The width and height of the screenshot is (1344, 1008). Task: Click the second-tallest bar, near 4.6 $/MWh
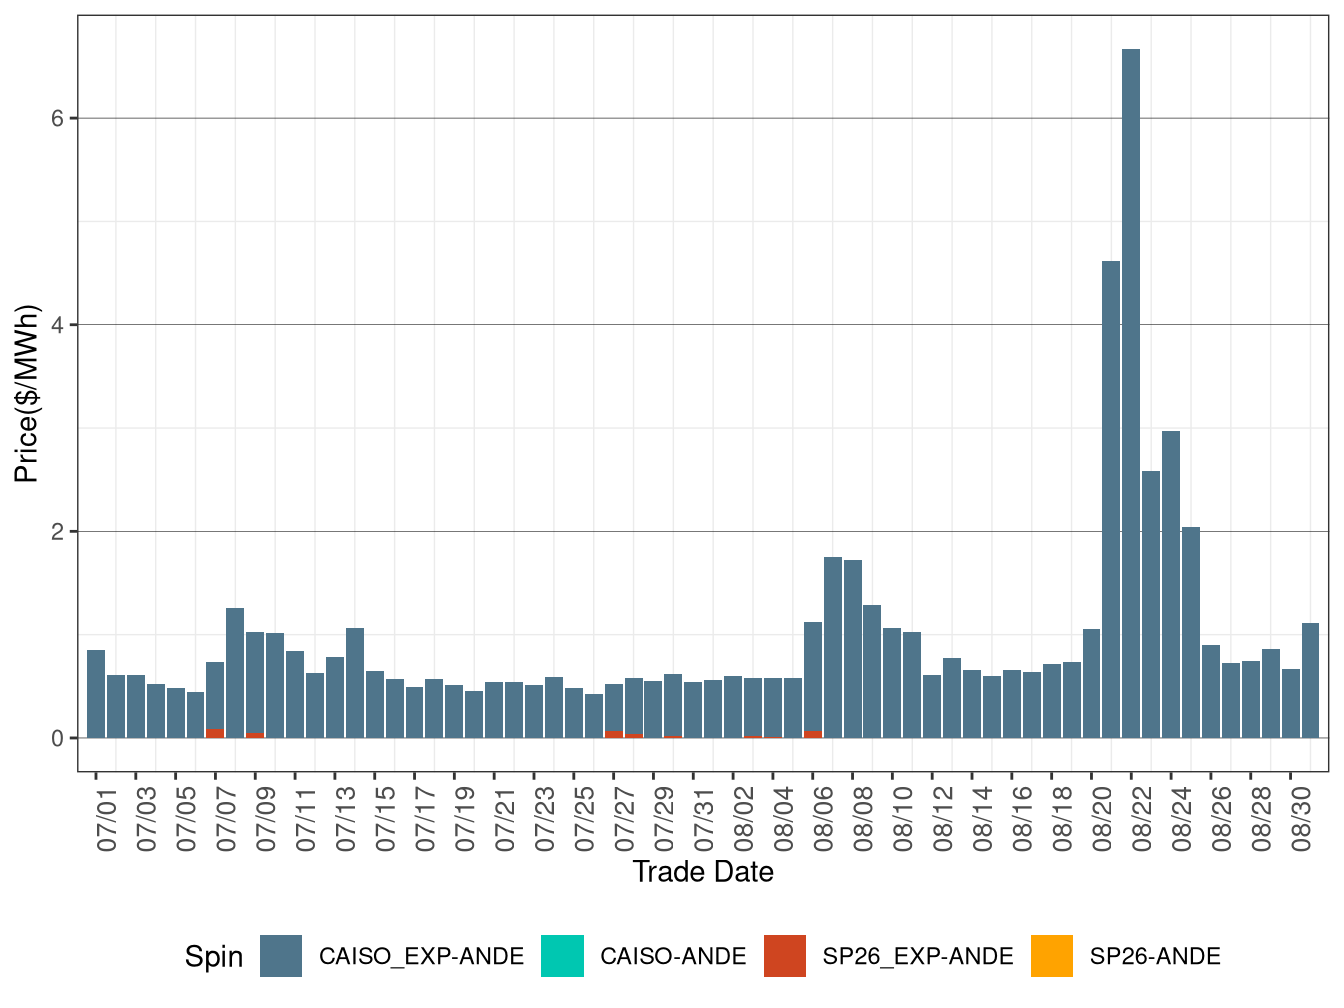tap(1111, 499)
